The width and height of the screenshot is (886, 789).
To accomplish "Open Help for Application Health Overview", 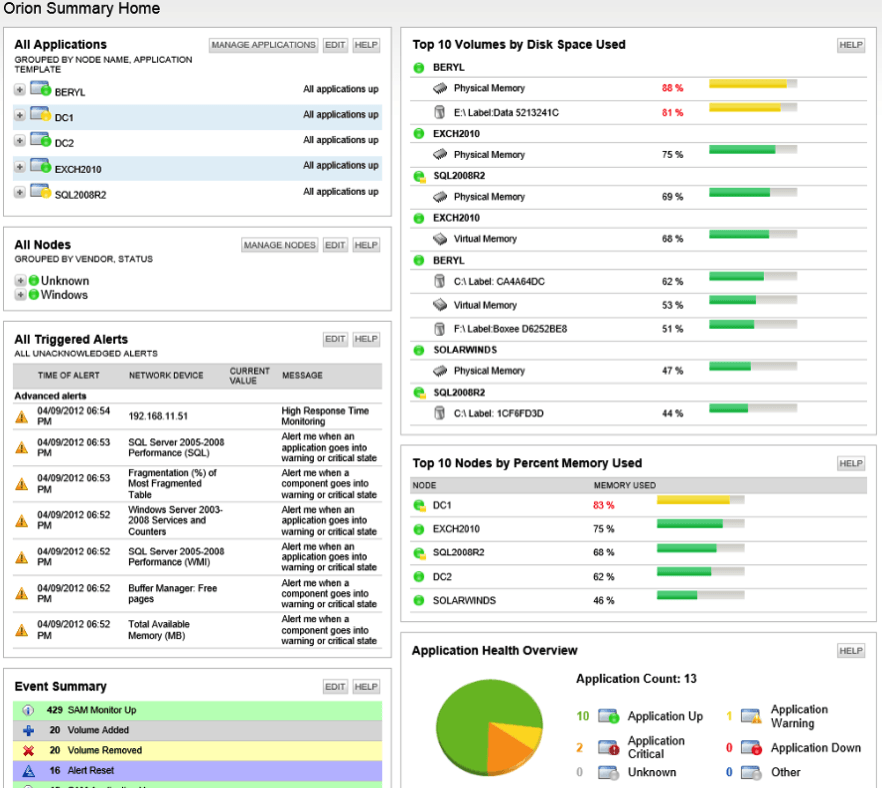I will tap(851, 651).
